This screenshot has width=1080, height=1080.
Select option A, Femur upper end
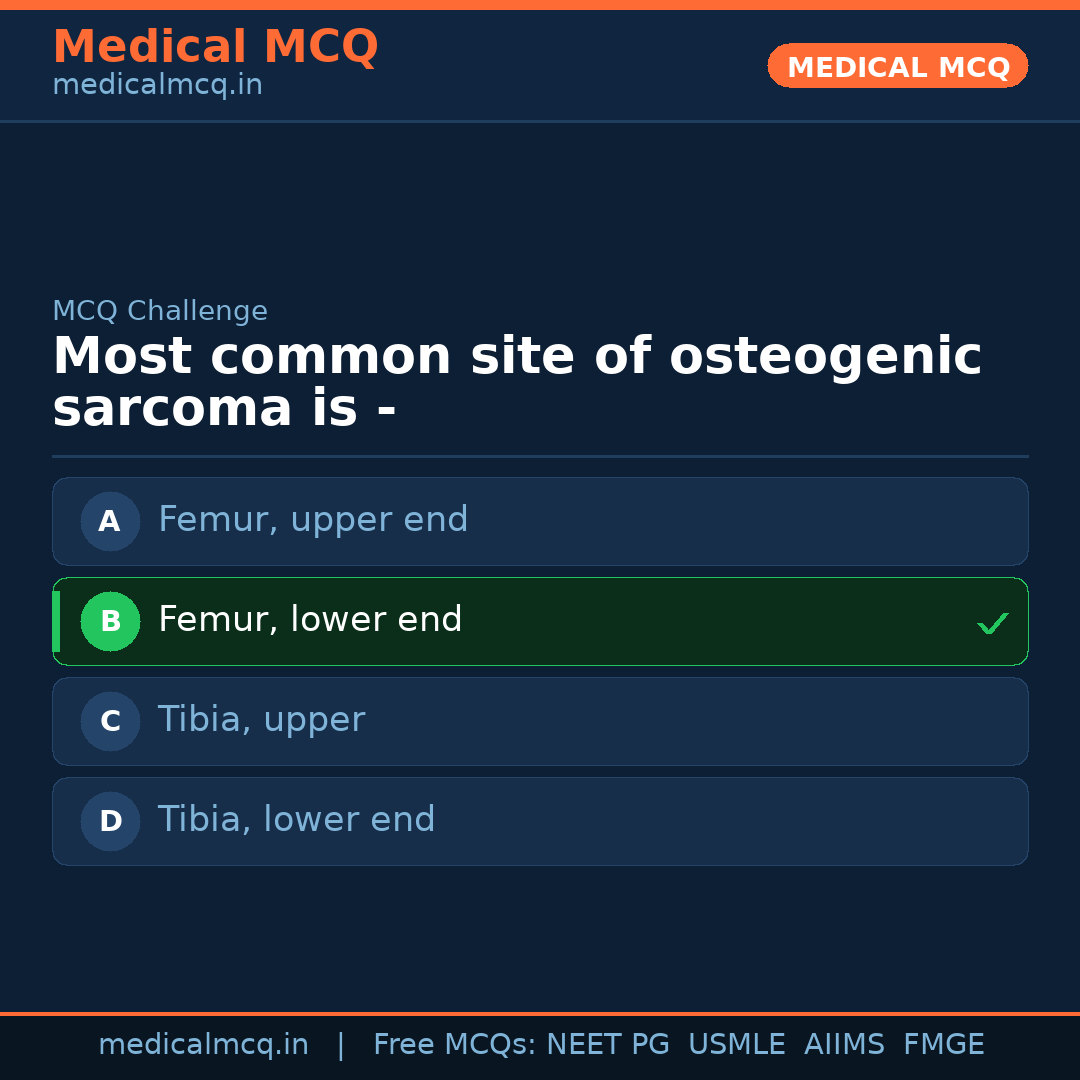(x=540, y=521)
